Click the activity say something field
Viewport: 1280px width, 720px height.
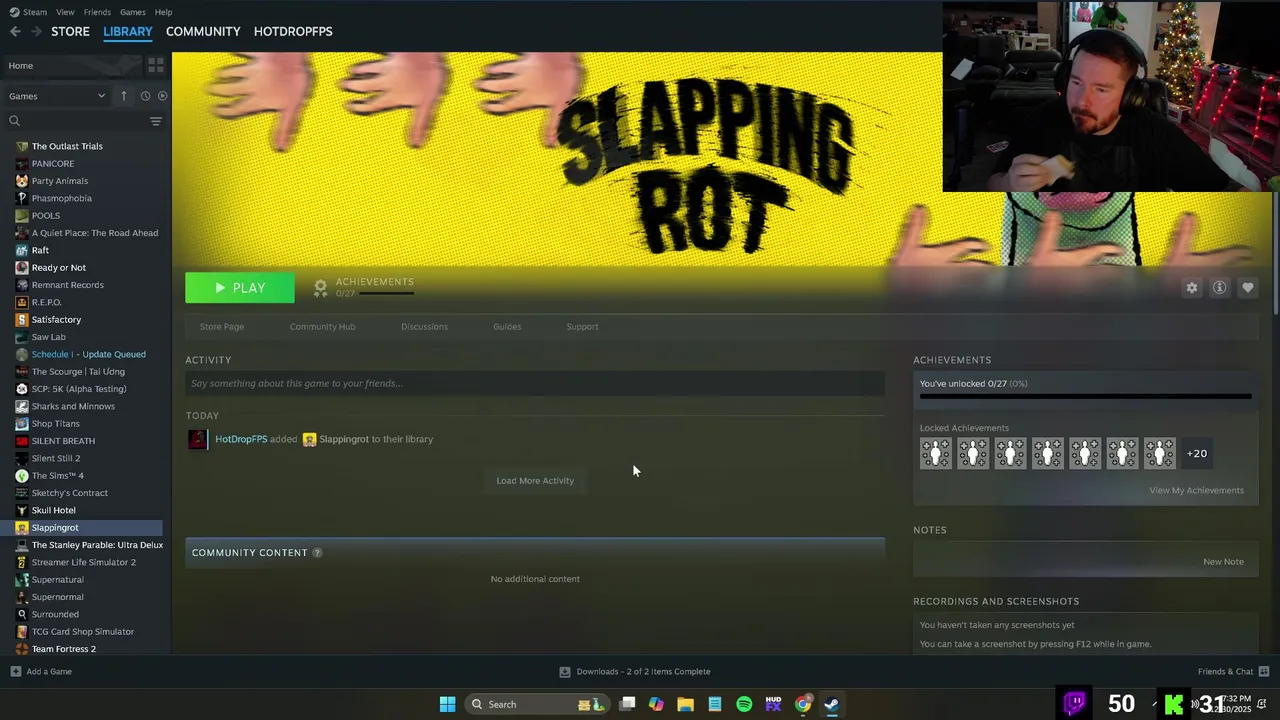pyautogui.click(x=535, y=383)
